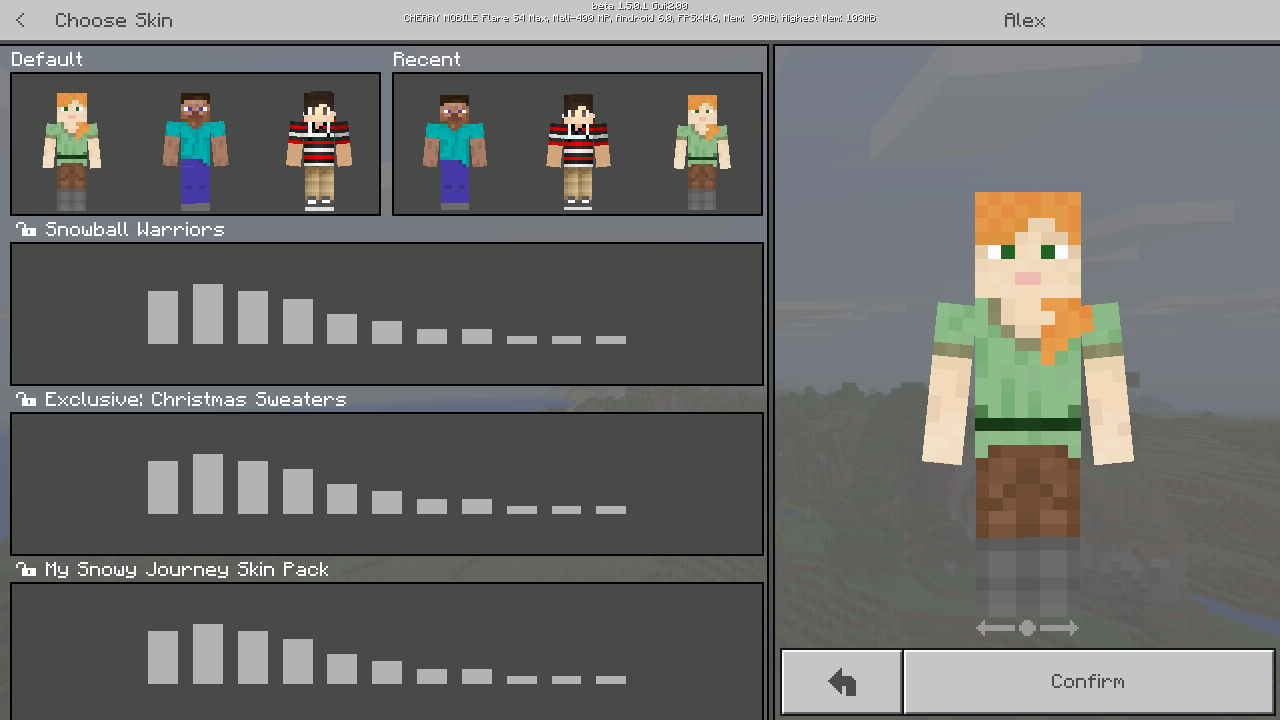Click the "Recent" section heading
The width and height of the screenshot is (1280, 720).
click(x=427, y=59)
